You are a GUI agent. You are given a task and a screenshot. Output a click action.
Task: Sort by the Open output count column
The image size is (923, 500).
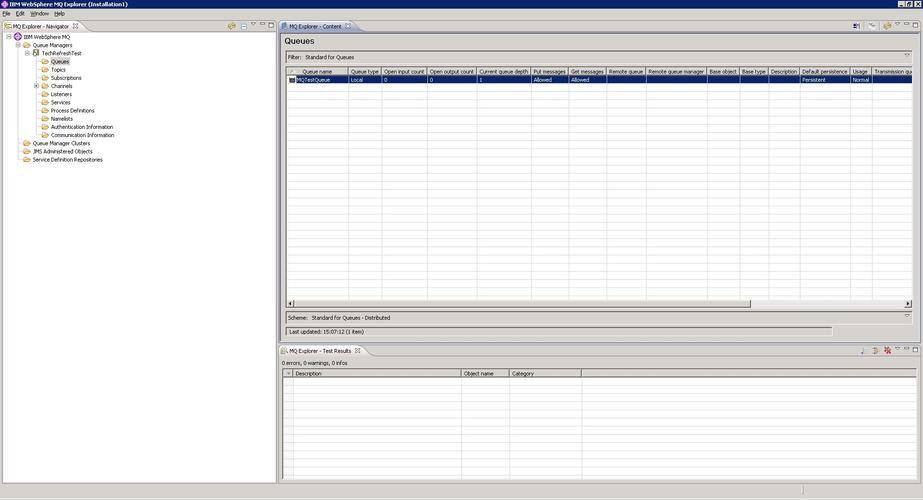[x=452, y=71]
